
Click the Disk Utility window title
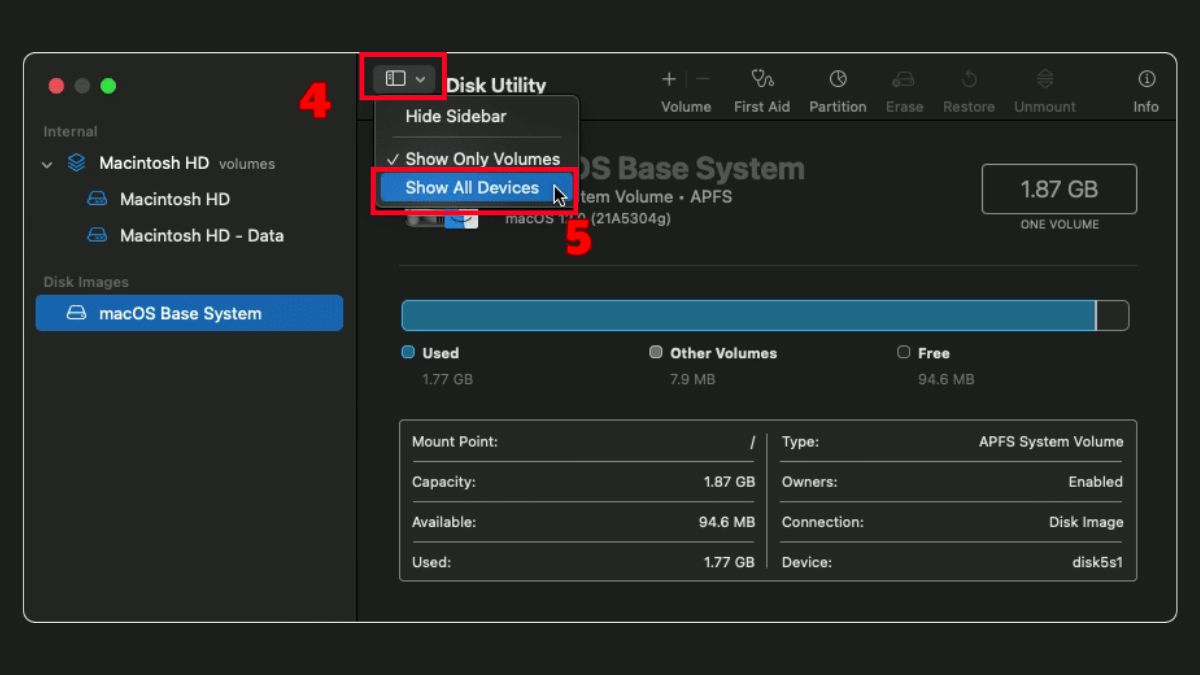tap(496, 86)
